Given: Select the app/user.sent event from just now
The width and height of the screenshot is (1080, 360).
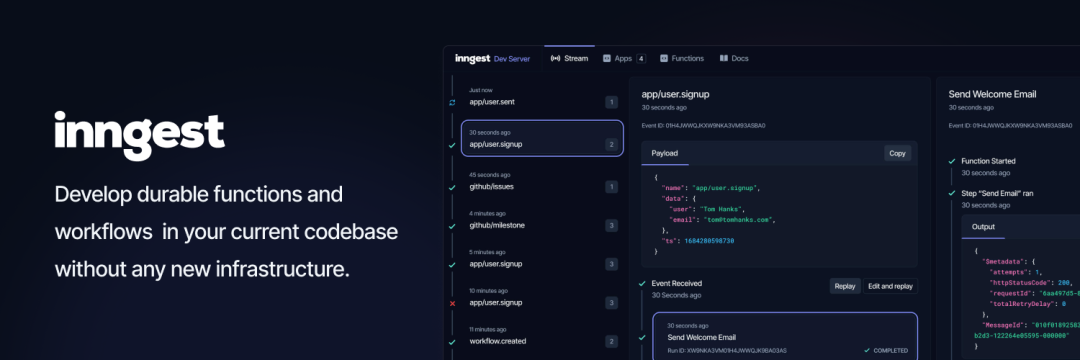Looking at the screenshot, I should pos(542,97).
